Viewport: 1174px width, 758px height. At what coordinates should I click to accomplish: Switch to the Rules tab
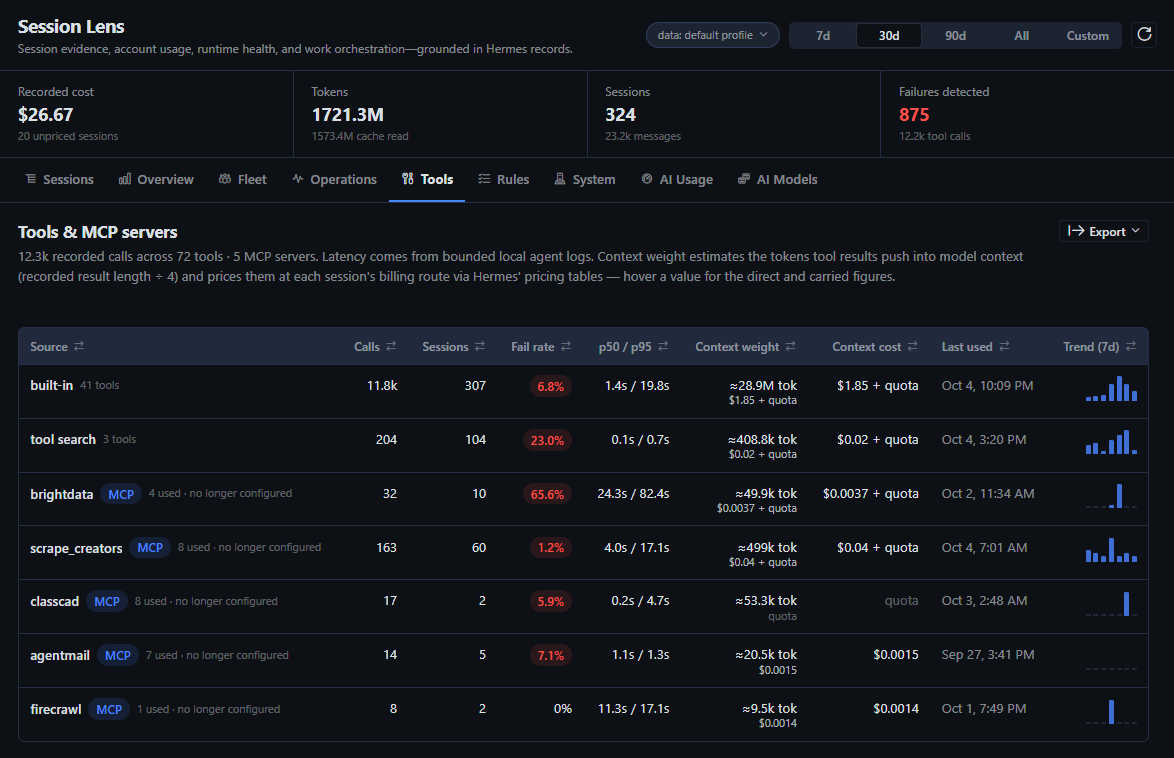click(x=504, y=179)
